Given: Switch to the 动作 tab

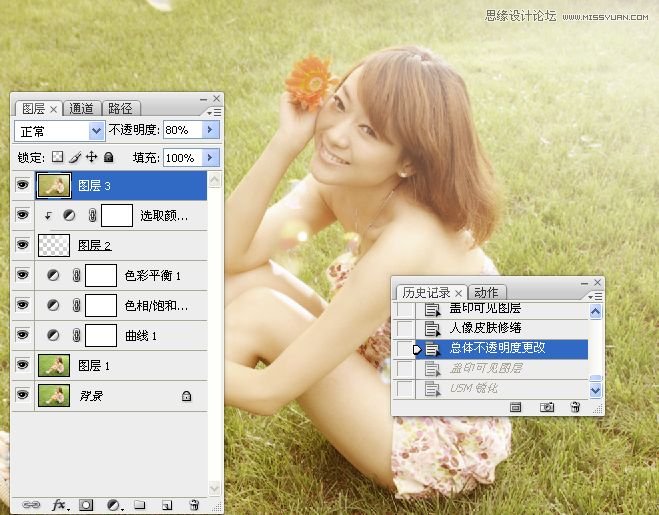Looking at the screenshot, I should 485,292.
